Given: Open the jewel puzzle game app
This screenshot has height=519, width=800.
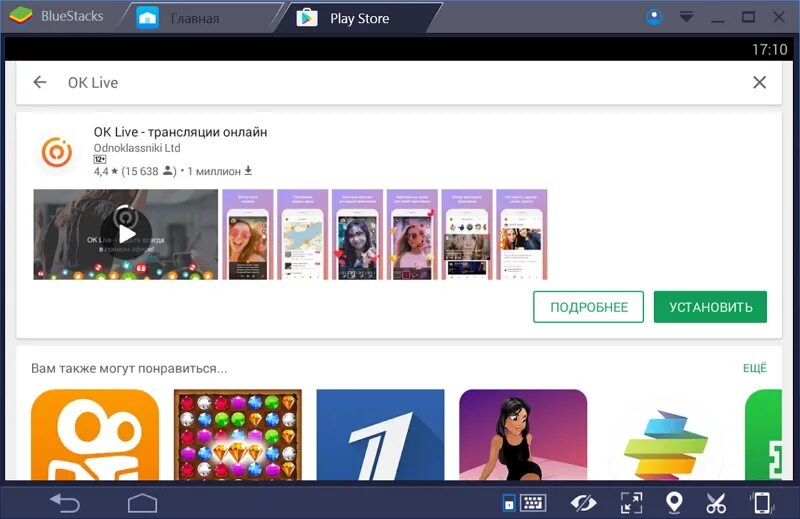Looking at the screenshot, I should coord(238,434).
